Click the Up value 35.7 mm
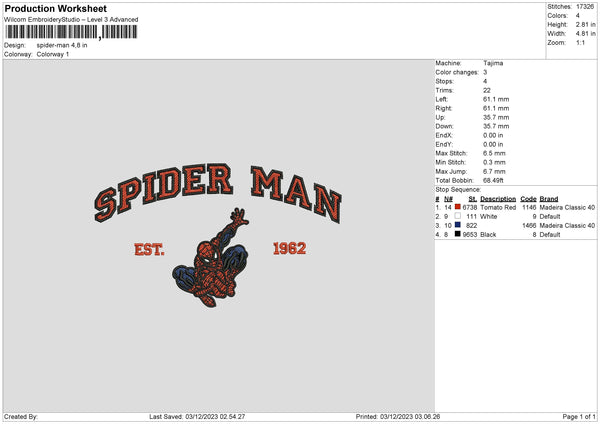Screen dimensions: 600x424 (x=496, y=117)
